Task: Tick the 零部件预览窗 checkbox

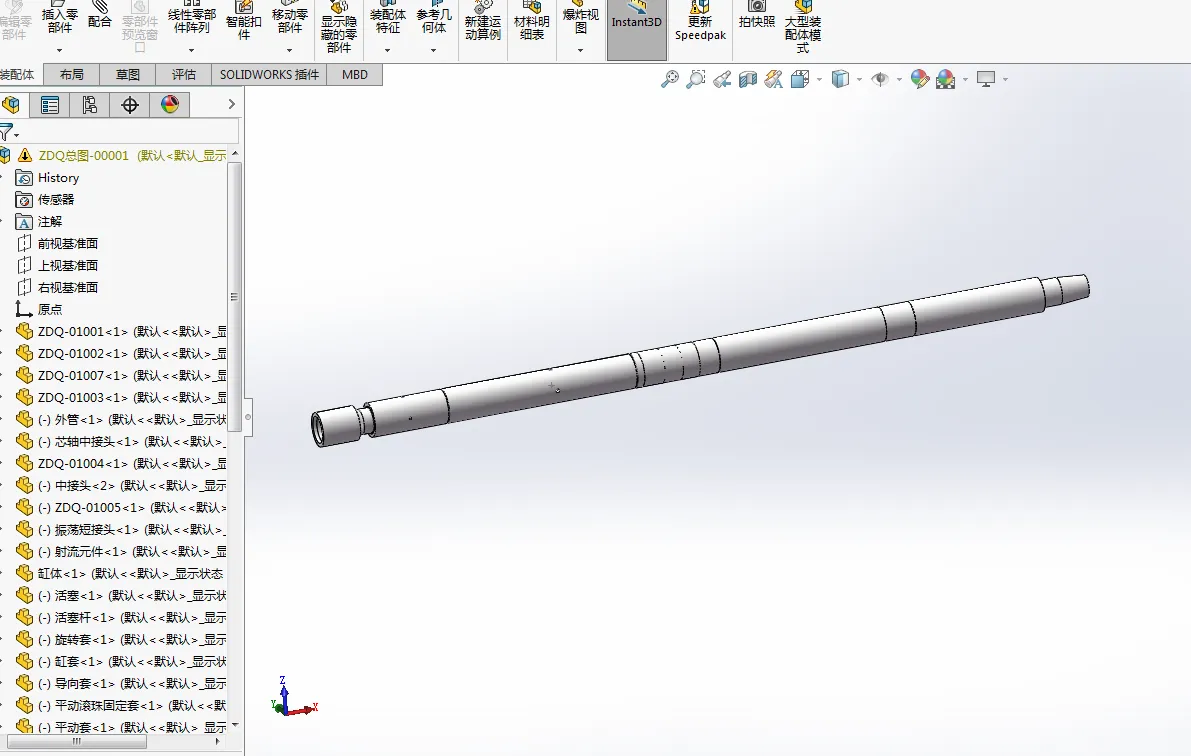Action: pos(140,47)
